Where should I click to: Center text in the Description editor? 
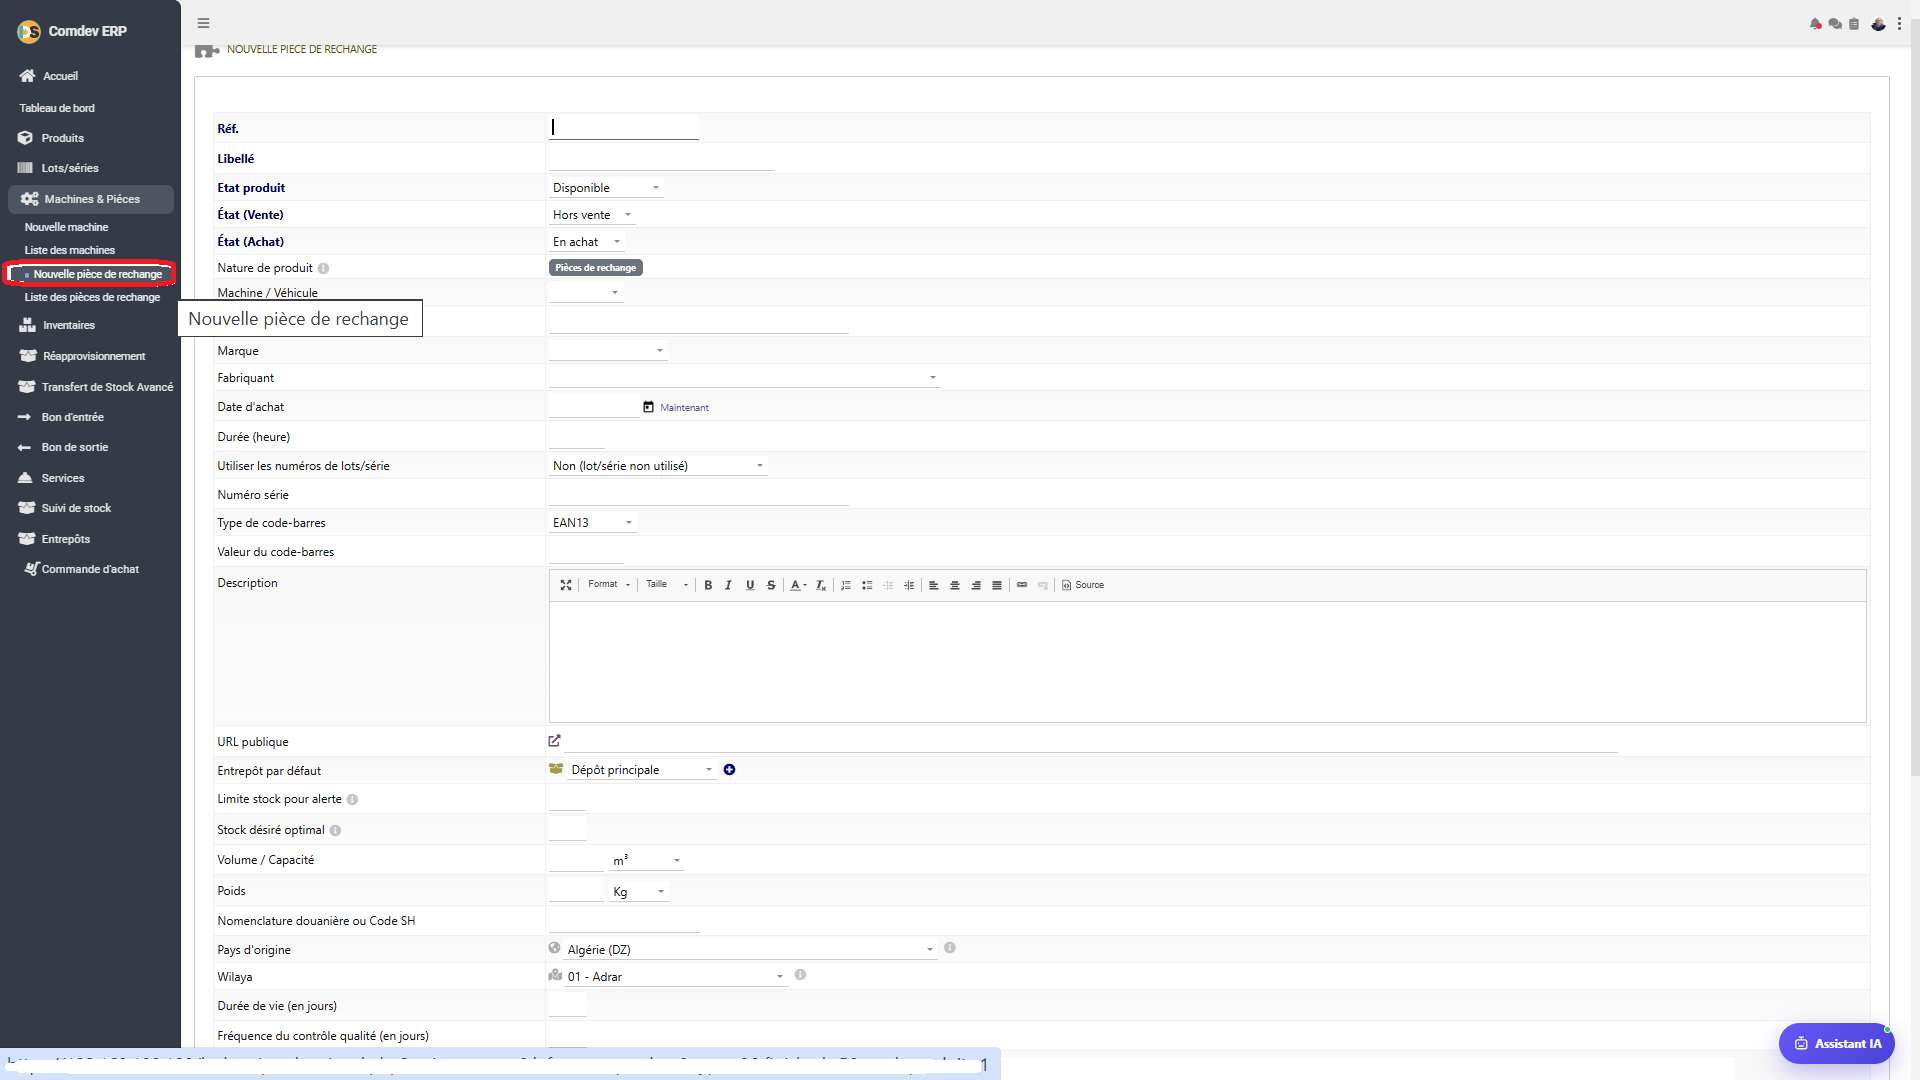click(955, 585)
